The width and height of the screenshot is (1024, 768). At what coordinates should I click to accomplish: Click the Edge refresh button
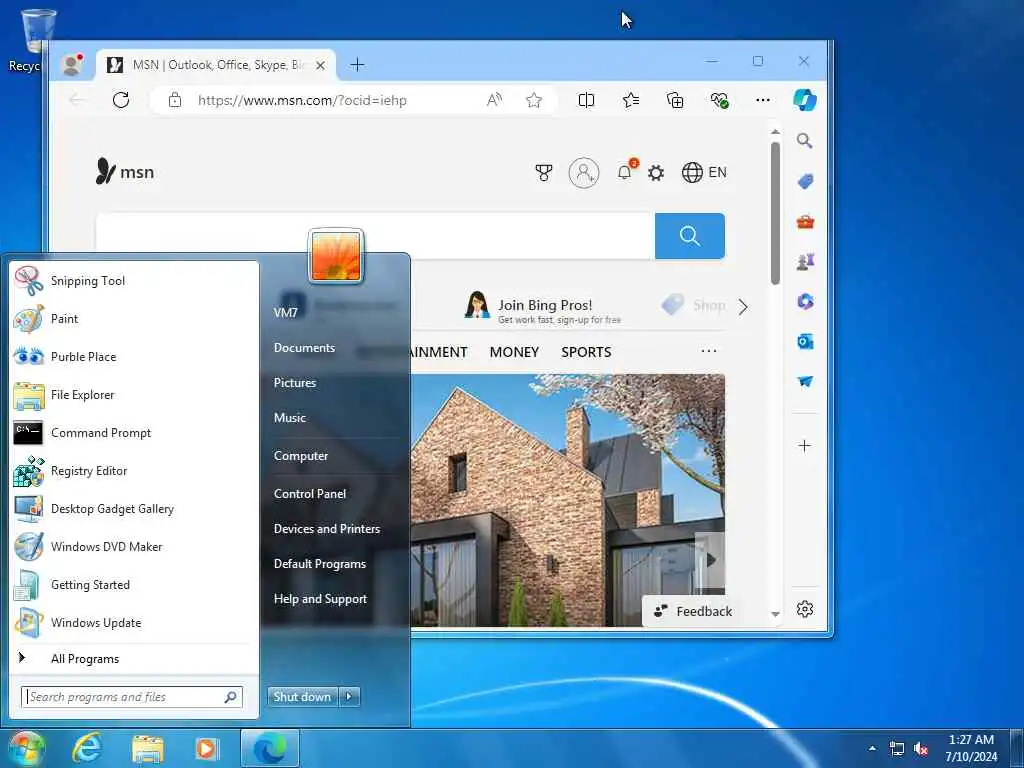pos(121,100)
